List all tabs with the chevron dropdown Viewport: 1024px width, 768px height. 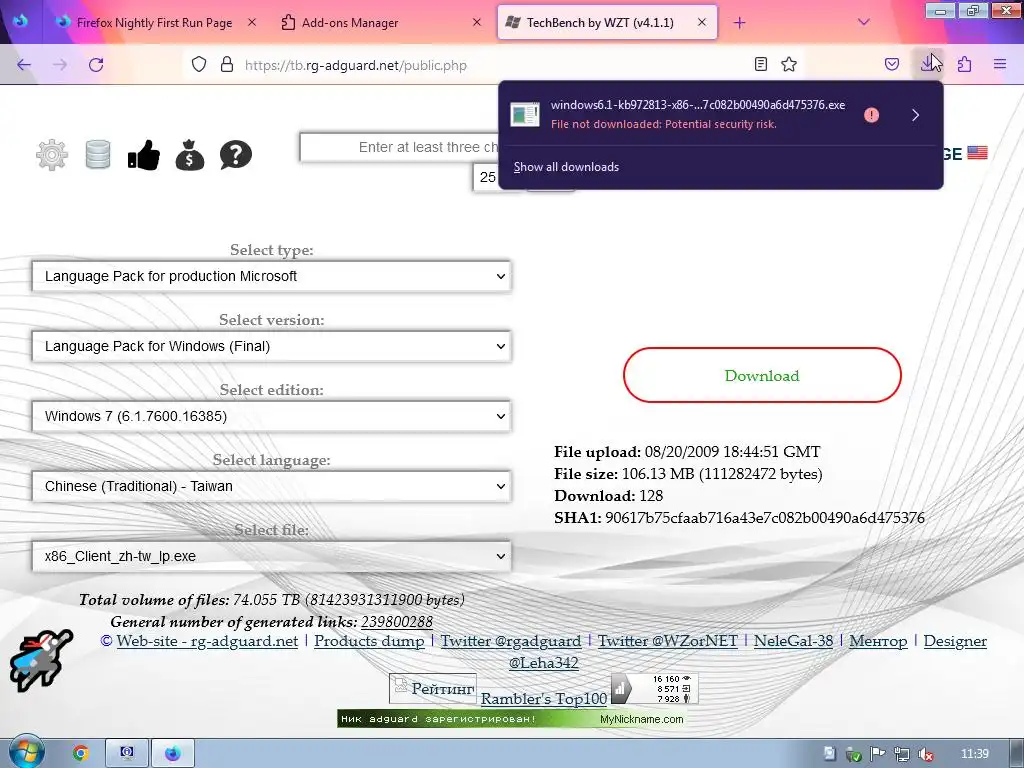click(x=863, y=22)
